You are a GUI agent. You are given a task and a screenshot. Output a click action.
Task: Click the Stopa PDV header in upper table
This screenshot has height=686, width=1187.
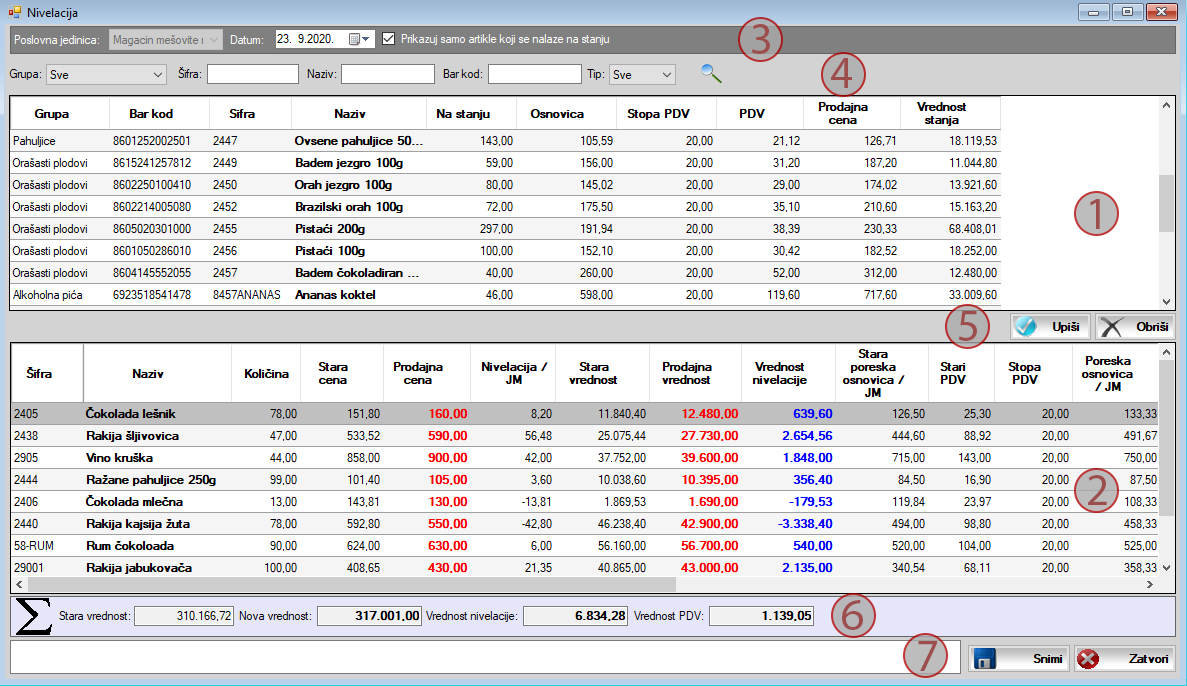point(666,114)
